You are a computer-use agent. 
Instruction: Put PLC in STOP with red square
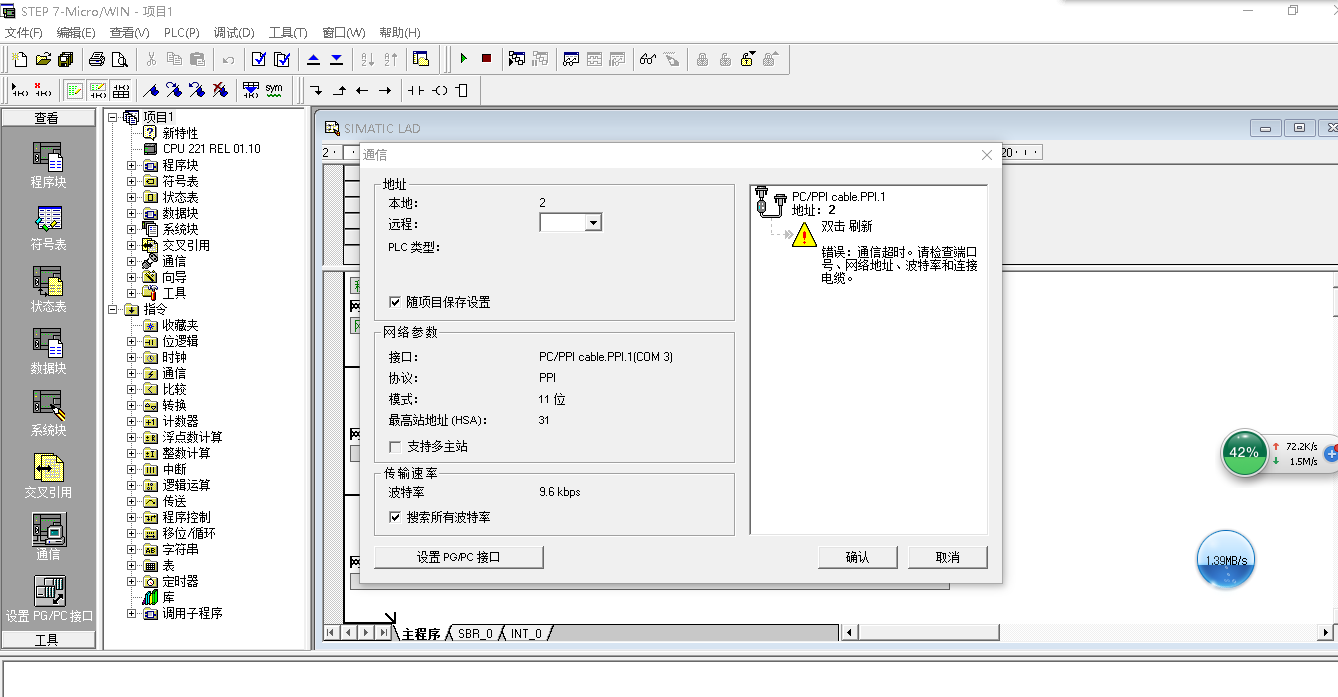[x=486, y=59]
